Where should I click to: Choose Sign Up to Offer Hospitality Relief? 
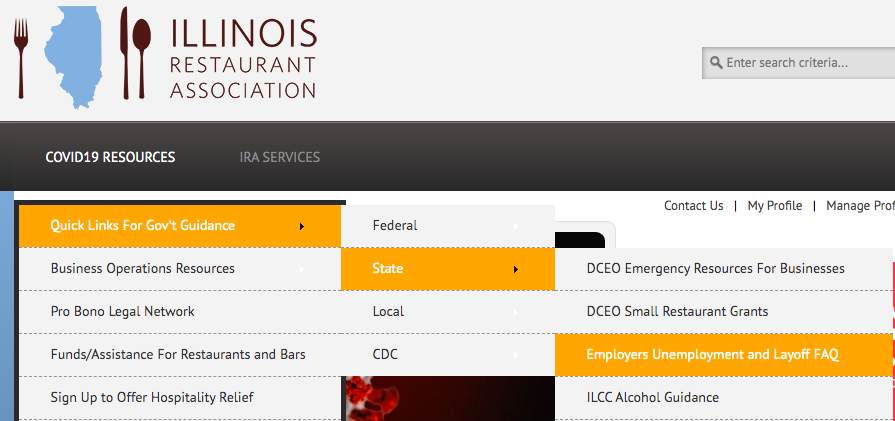pos(152,397)
